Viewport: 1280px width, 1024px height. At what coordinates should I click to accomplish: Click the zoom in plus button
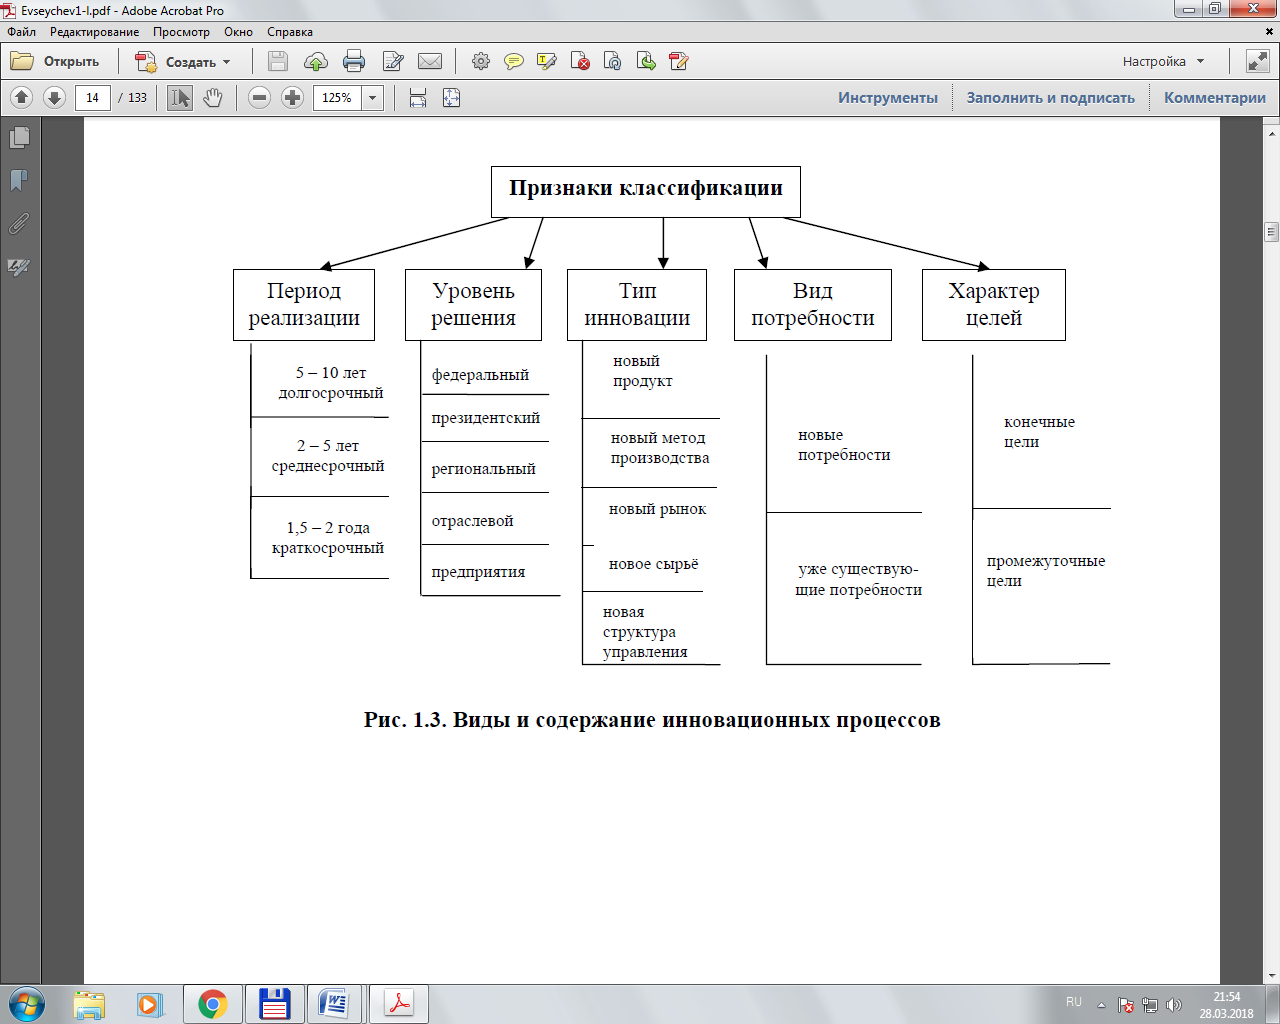292,98
